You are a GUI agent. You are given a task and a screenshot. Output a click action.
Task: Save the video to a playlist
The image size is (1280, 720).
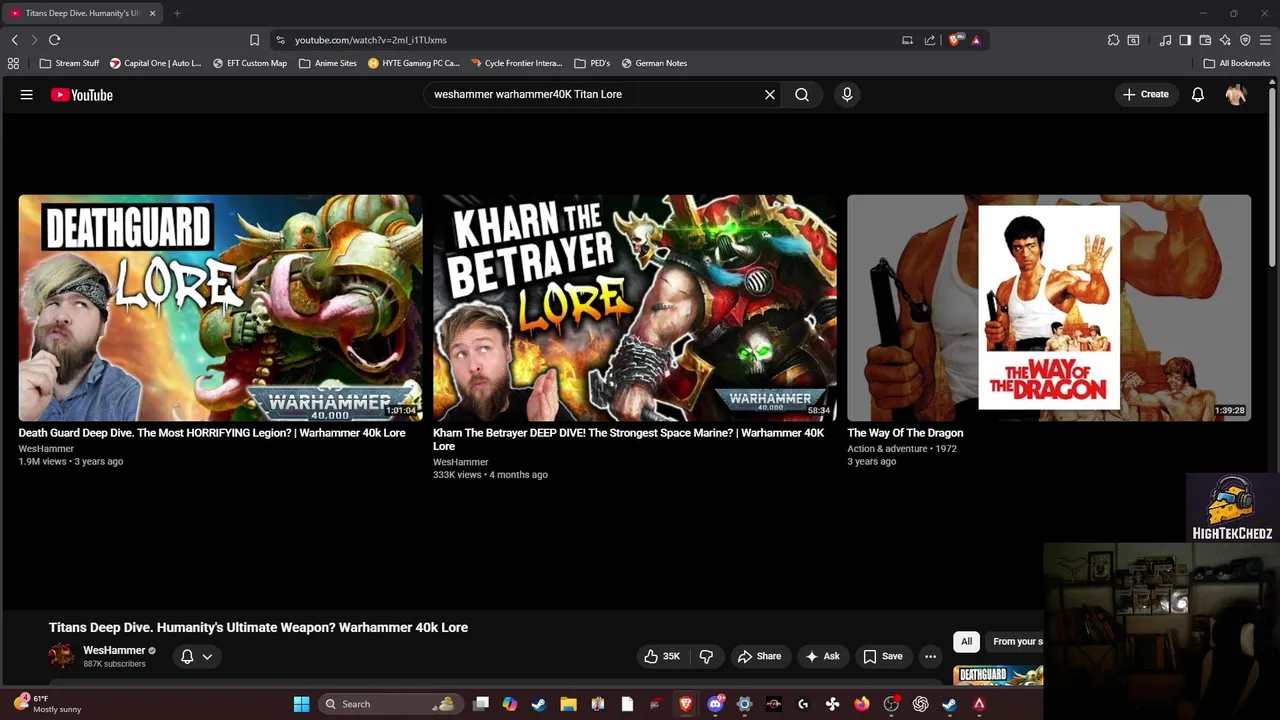pos(883,657)
